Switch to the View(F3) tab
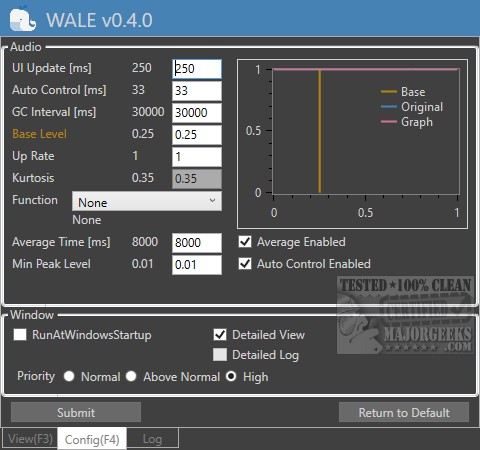The image size is (480, 450). pos(30,439)
